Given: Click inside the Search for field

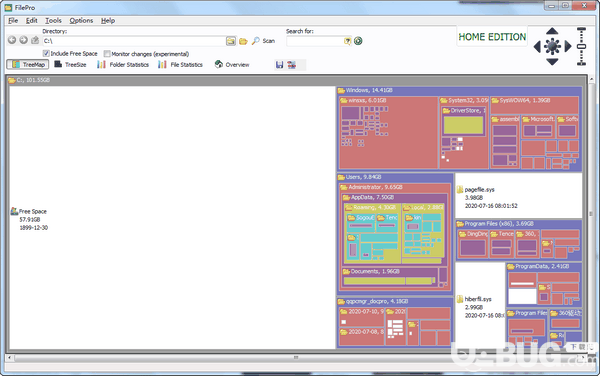Looking at the screenshot, I should 315,41.
